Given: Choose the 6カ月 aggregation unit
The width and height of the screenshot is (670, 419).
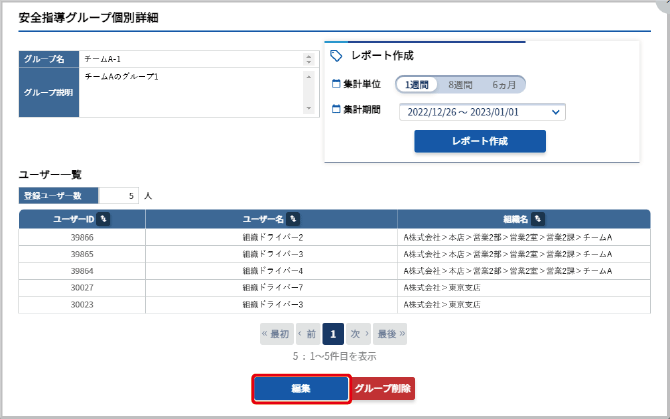Looking at the screenshot, I should pyautogui.click(x=503, y=85).
